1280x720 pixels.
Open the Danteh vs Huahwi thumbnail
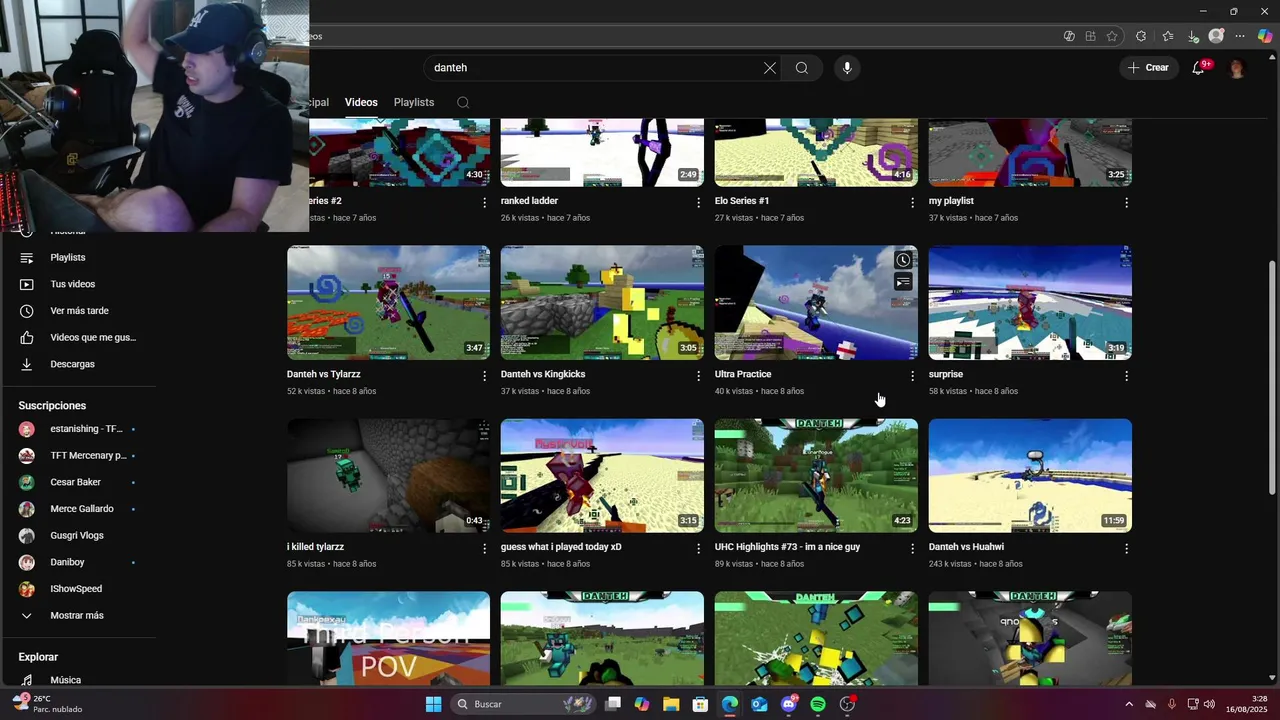[x=1030, y=476]
